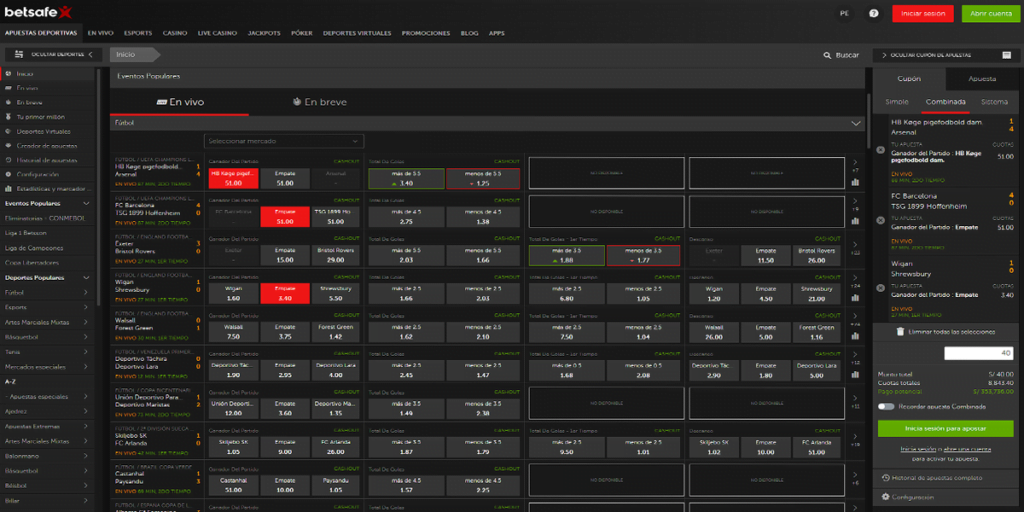
Task: Click the search magnifier icon
Action: pyautogui.click(x=827, y=55)
